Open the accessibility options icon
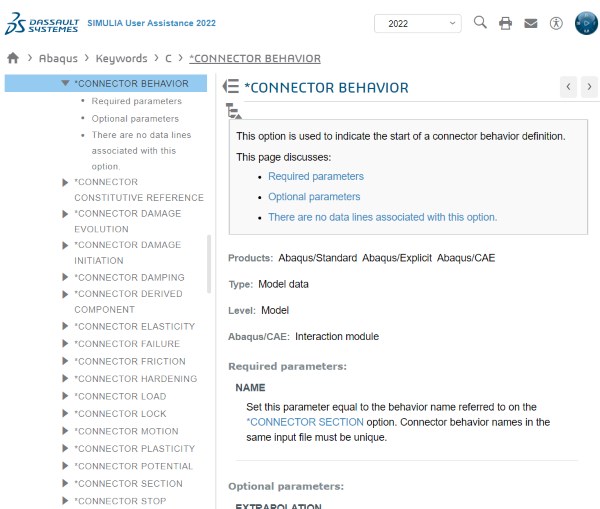 point(556,23)
